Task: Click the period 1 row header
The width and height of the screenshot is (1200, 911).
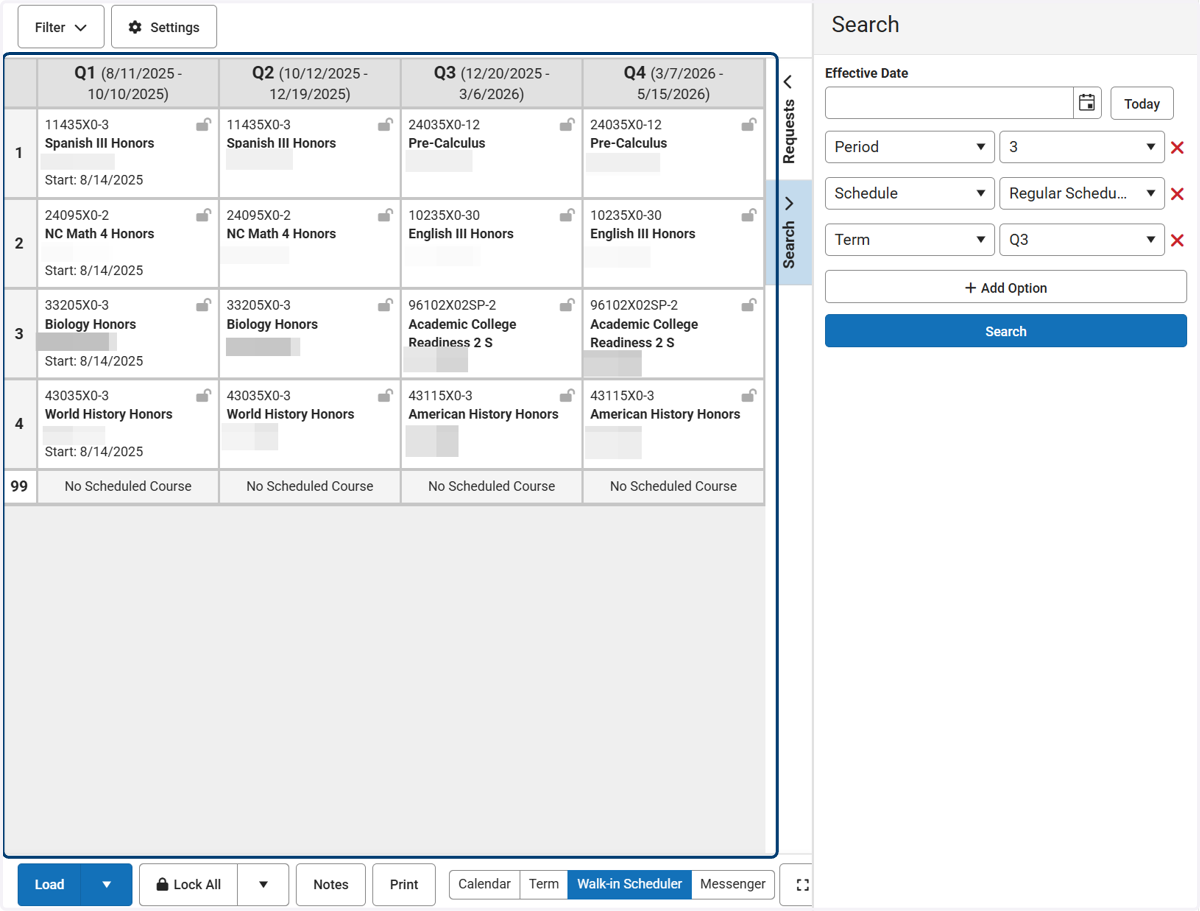Action: click(20, 153)
